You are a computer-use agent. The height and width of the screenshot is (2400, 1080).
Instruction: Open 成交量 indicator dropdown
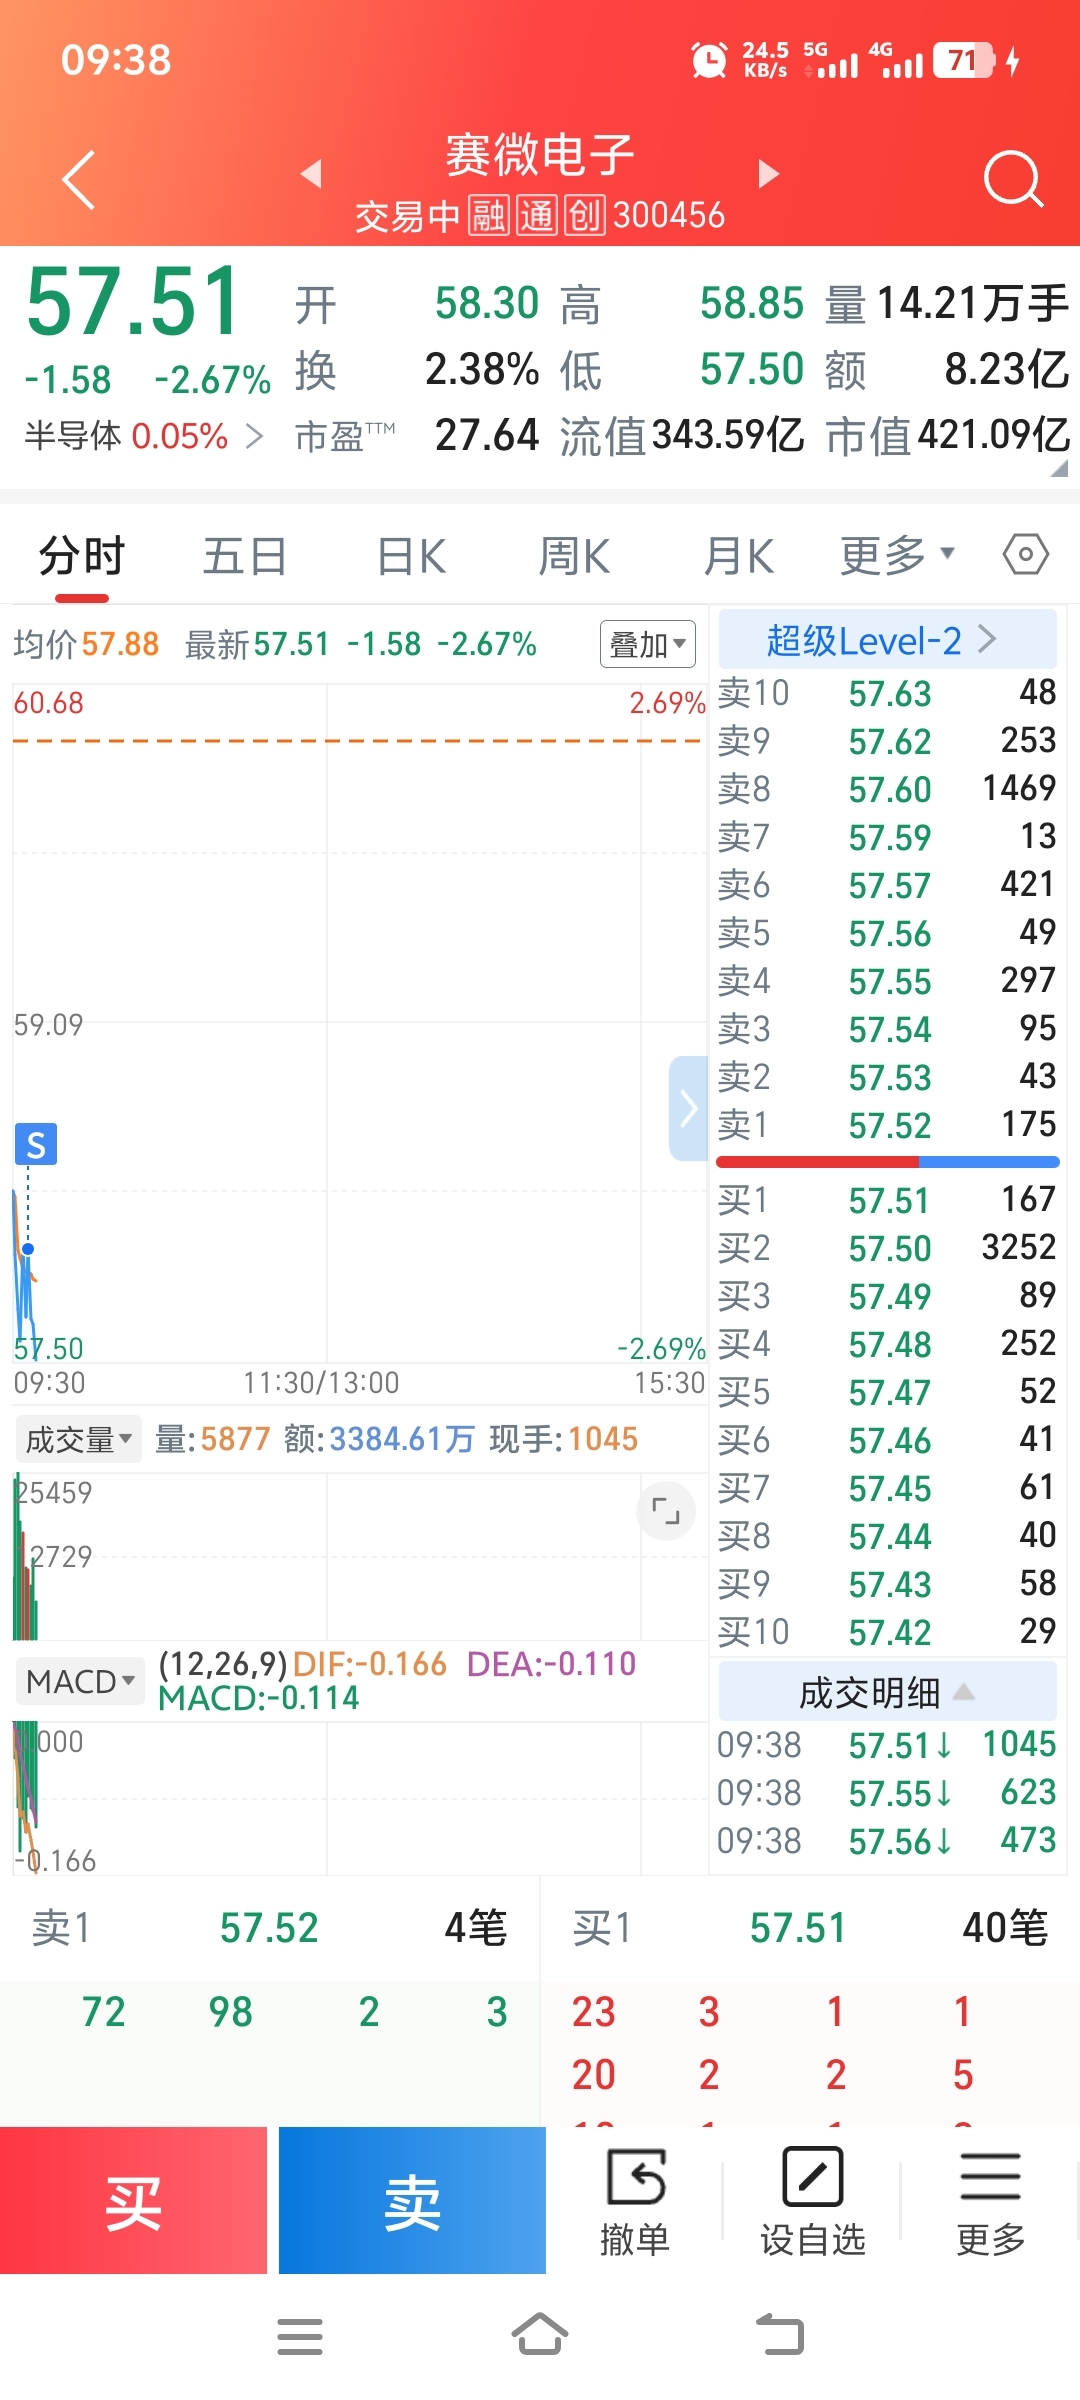78,1440
